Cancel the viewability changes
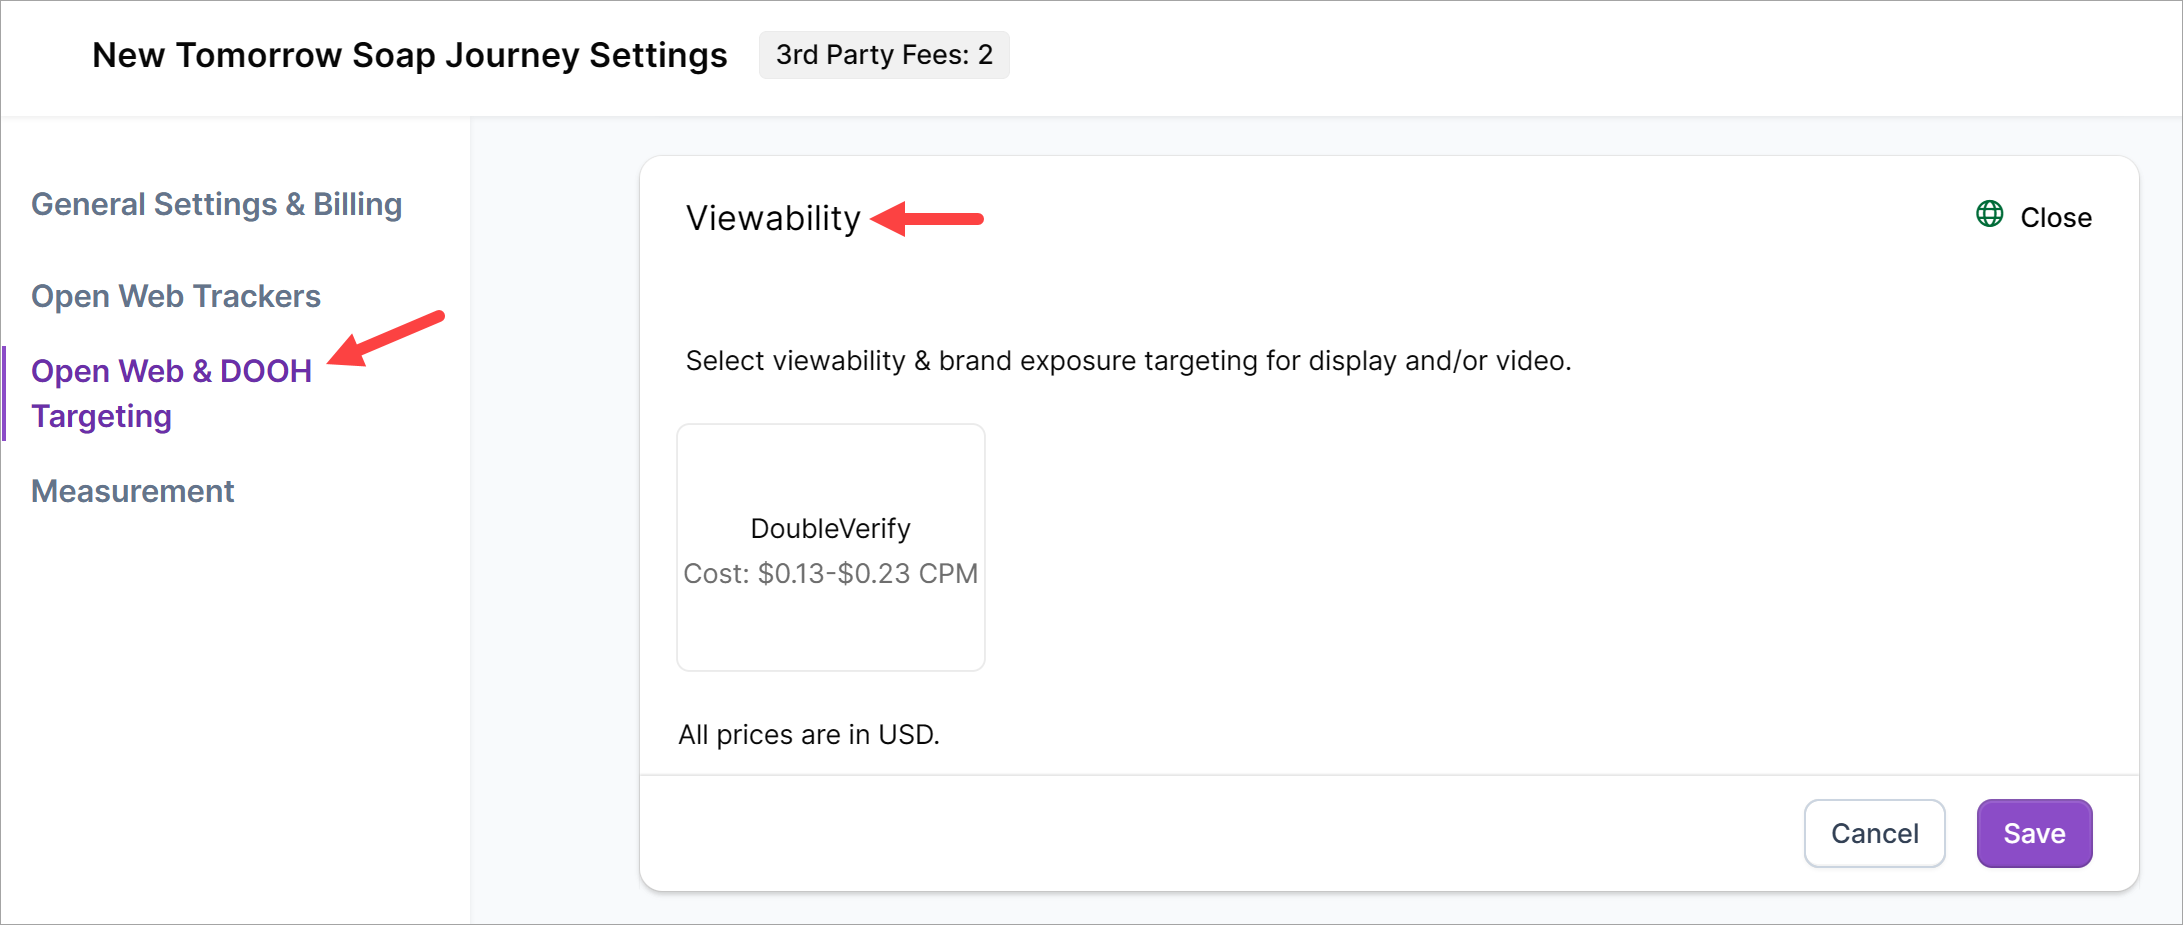This screenshot has width=2183, height=925. tap(1874, 833)
